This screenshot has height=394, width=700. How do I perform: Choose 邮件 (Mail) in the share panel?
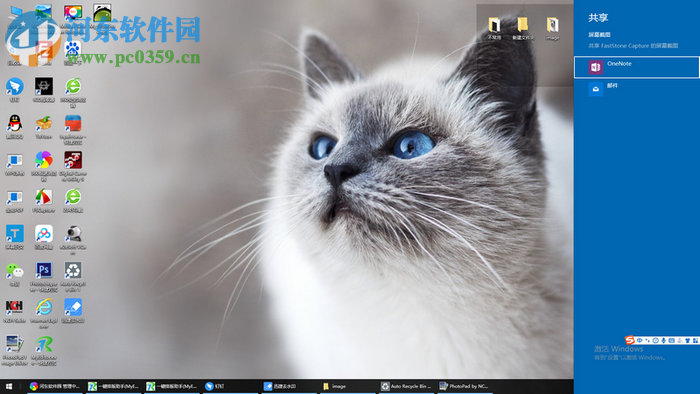(637, 89)
